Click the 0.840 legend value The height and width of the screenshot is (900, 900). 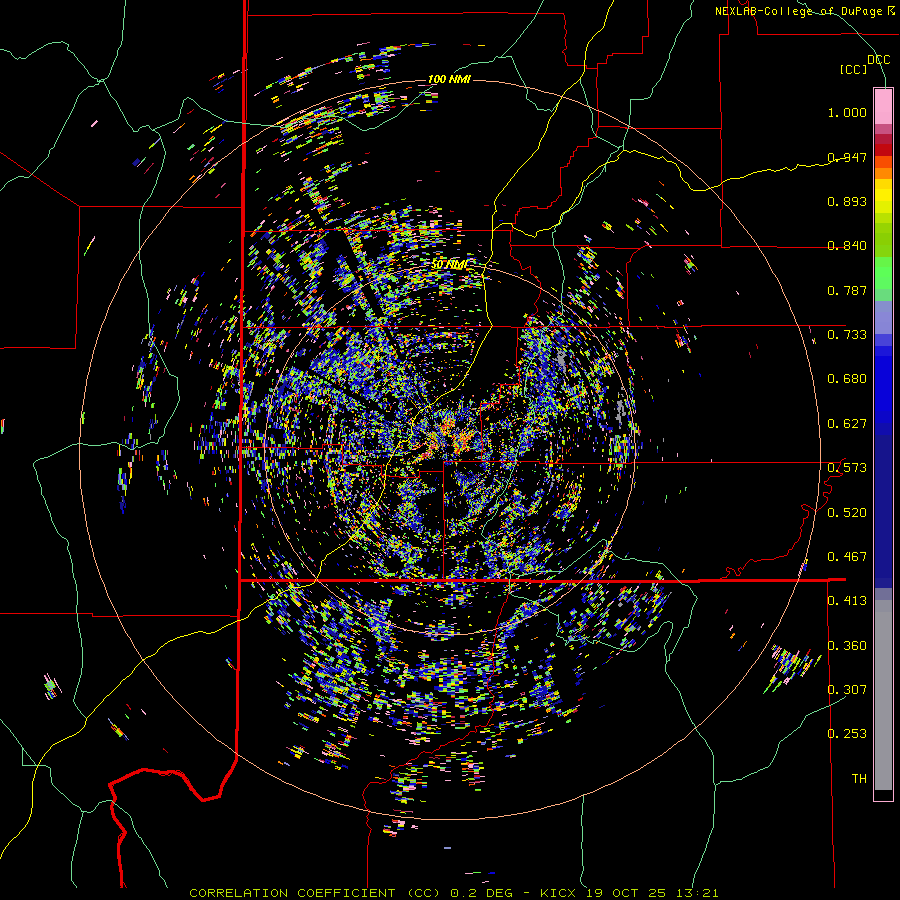click(847, 246)
